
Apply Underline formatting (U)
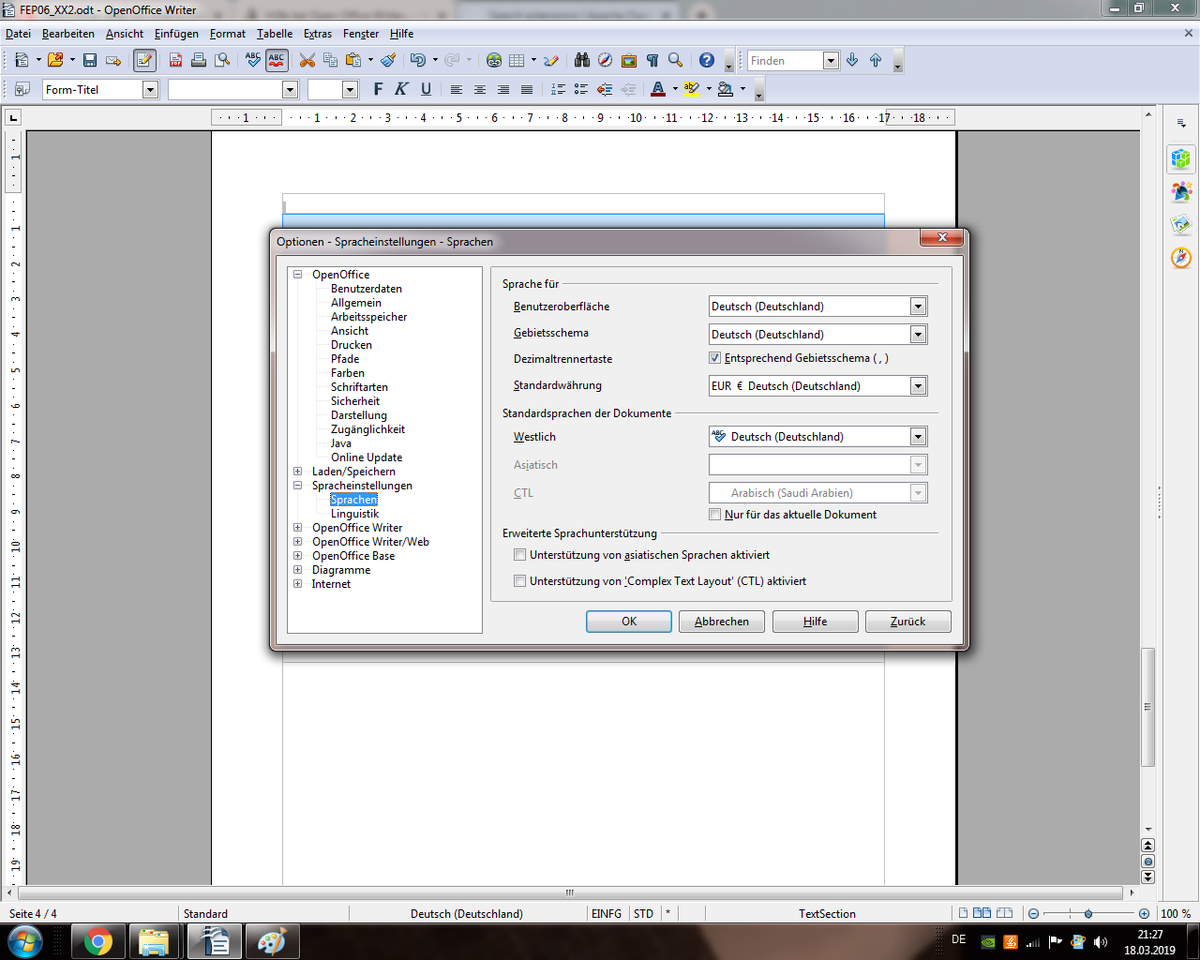(x=425, y=89)
